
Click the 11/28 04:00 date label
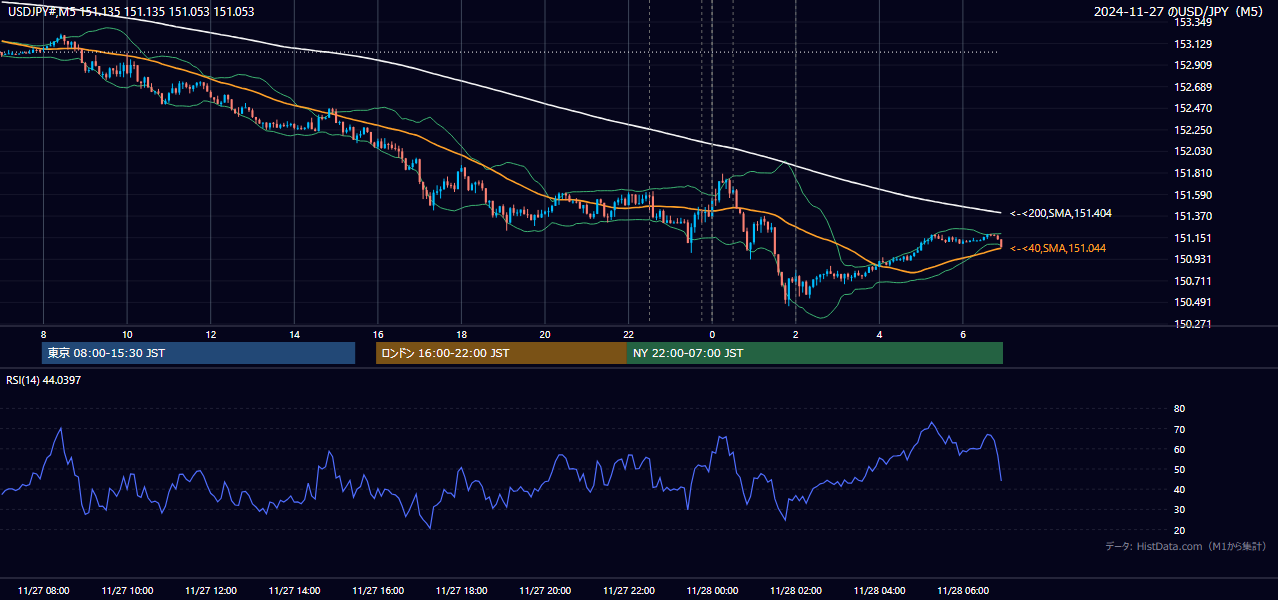[x=879, y=591]
